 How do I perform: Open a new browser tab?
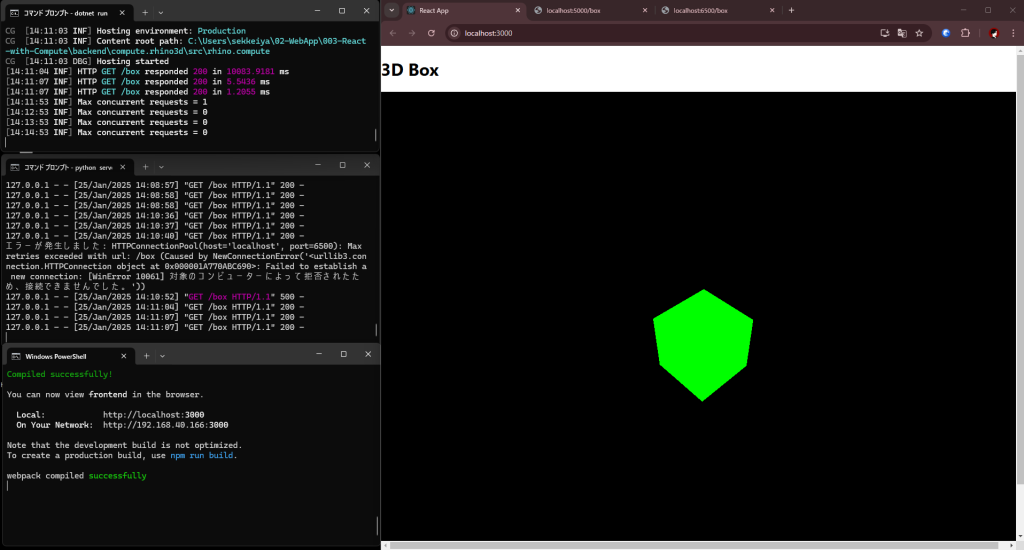click(x=791, y=10)
